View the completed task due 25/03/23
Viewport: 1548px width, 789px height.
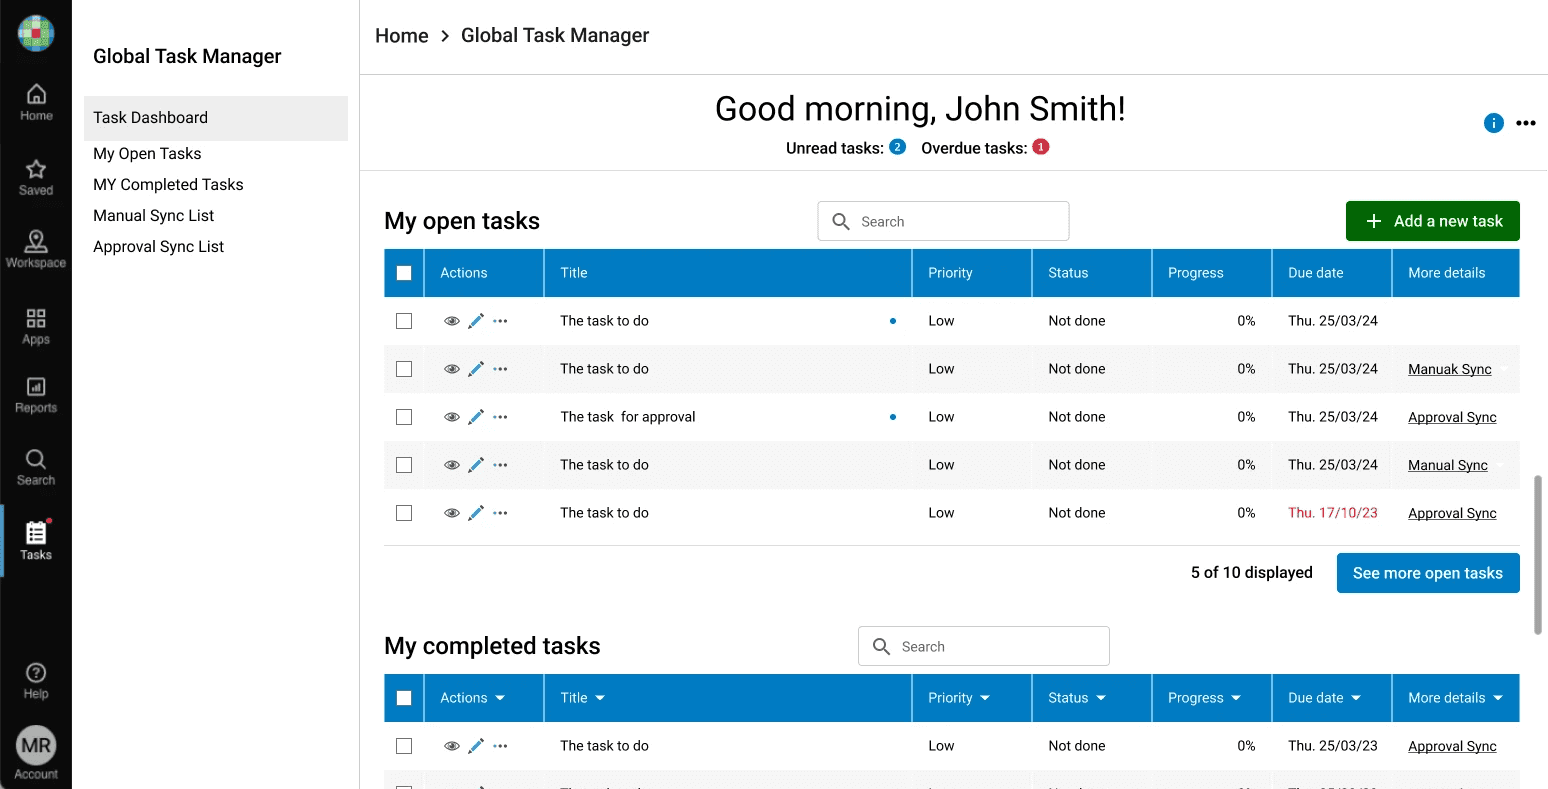[452, 746]
